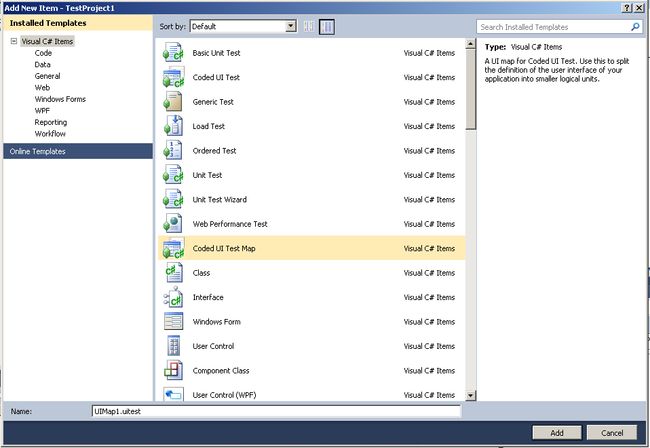Click the Coded UI Test Map icon
Screen dimensions: 650x448
[x=173, y=248]
